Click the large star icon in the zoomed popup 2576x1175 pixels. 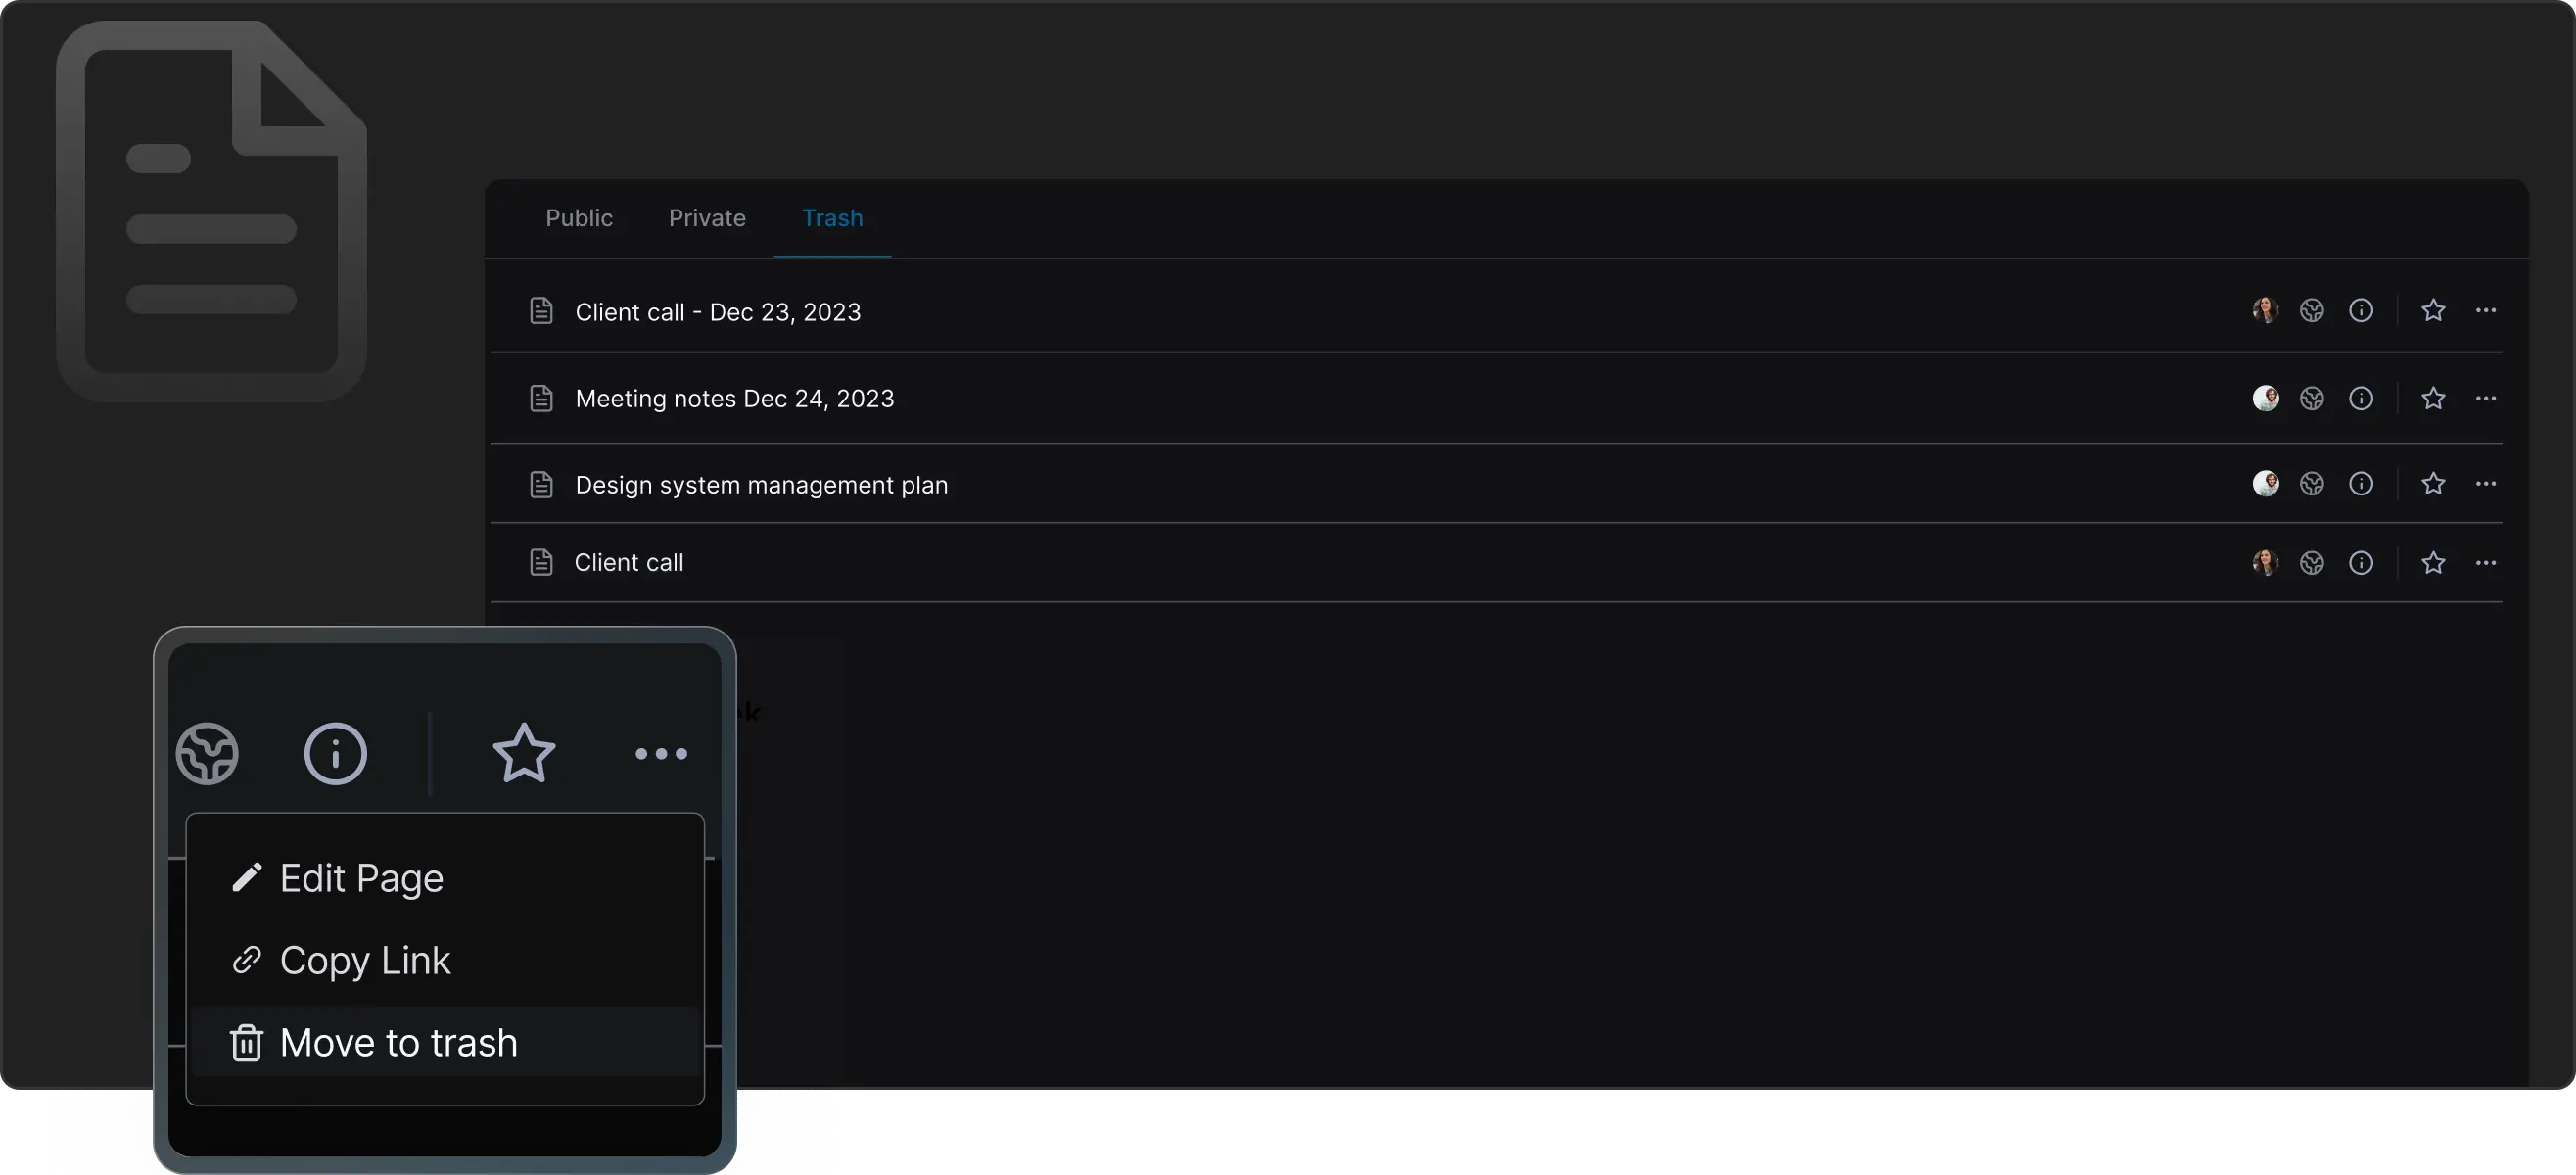524,753
